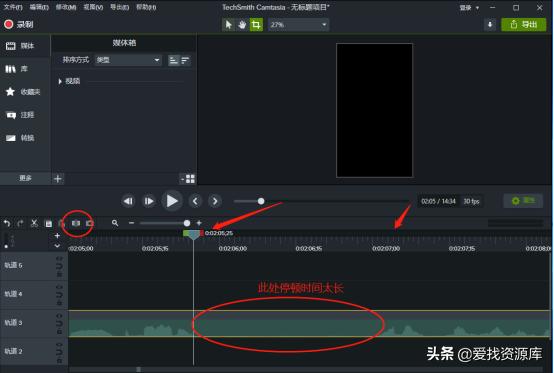Toggle the lock on 轨道 3
Image resolution: width=554 pixels, height=373 pixels.
(59, 331)
